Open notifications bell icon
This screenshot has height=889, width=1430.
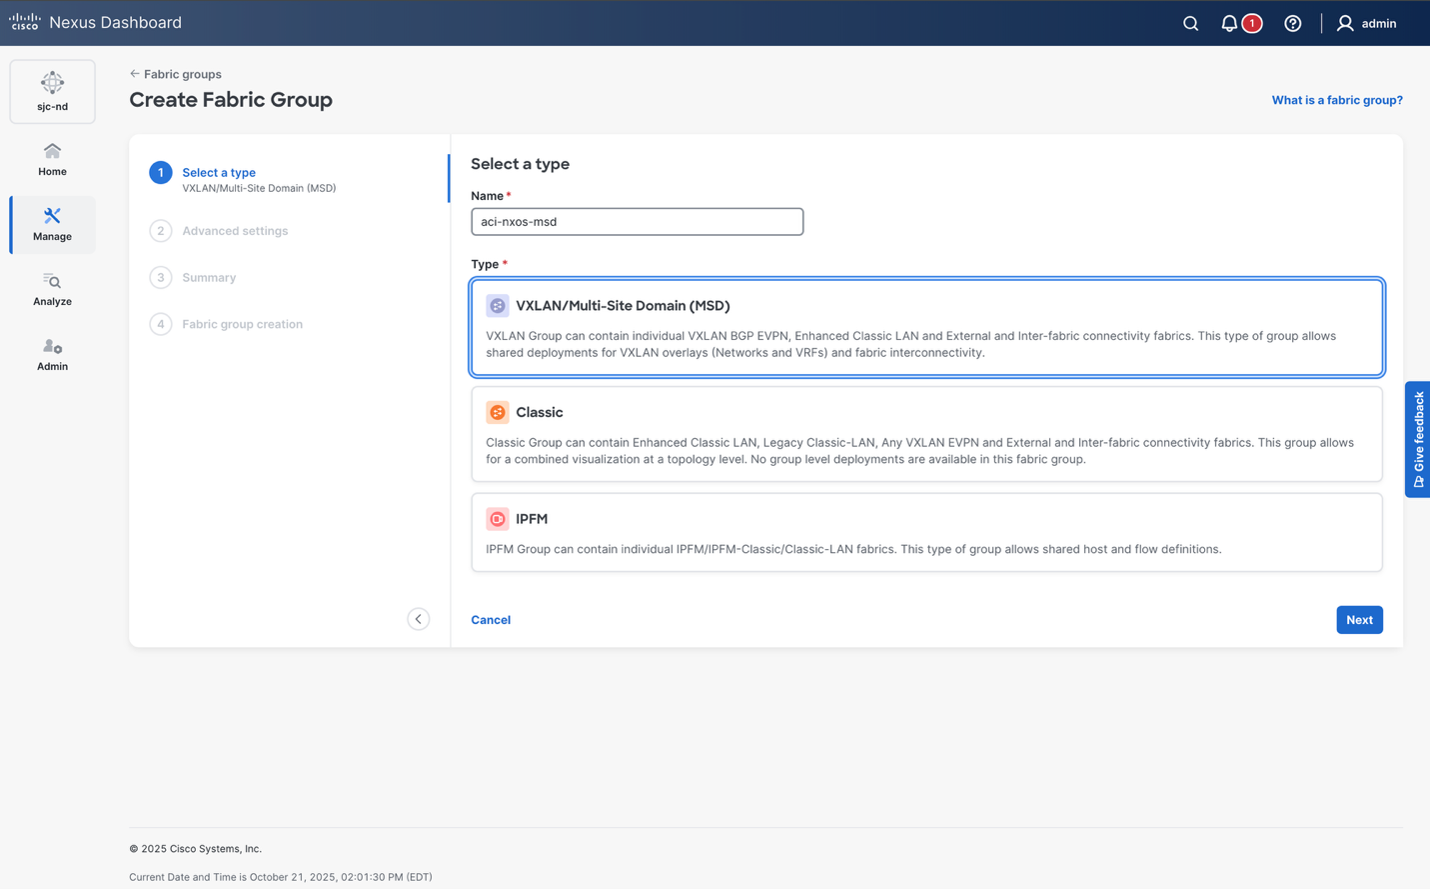point(1229,23)
